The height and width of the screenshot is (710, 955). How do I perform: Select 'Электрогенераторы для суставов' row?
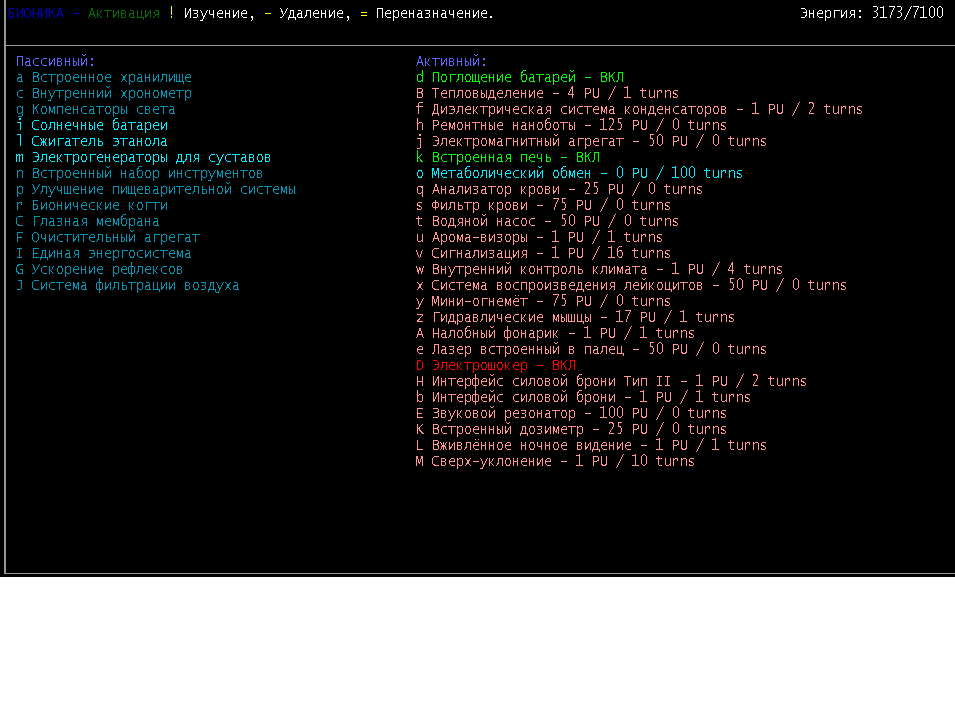coord(143,157)
